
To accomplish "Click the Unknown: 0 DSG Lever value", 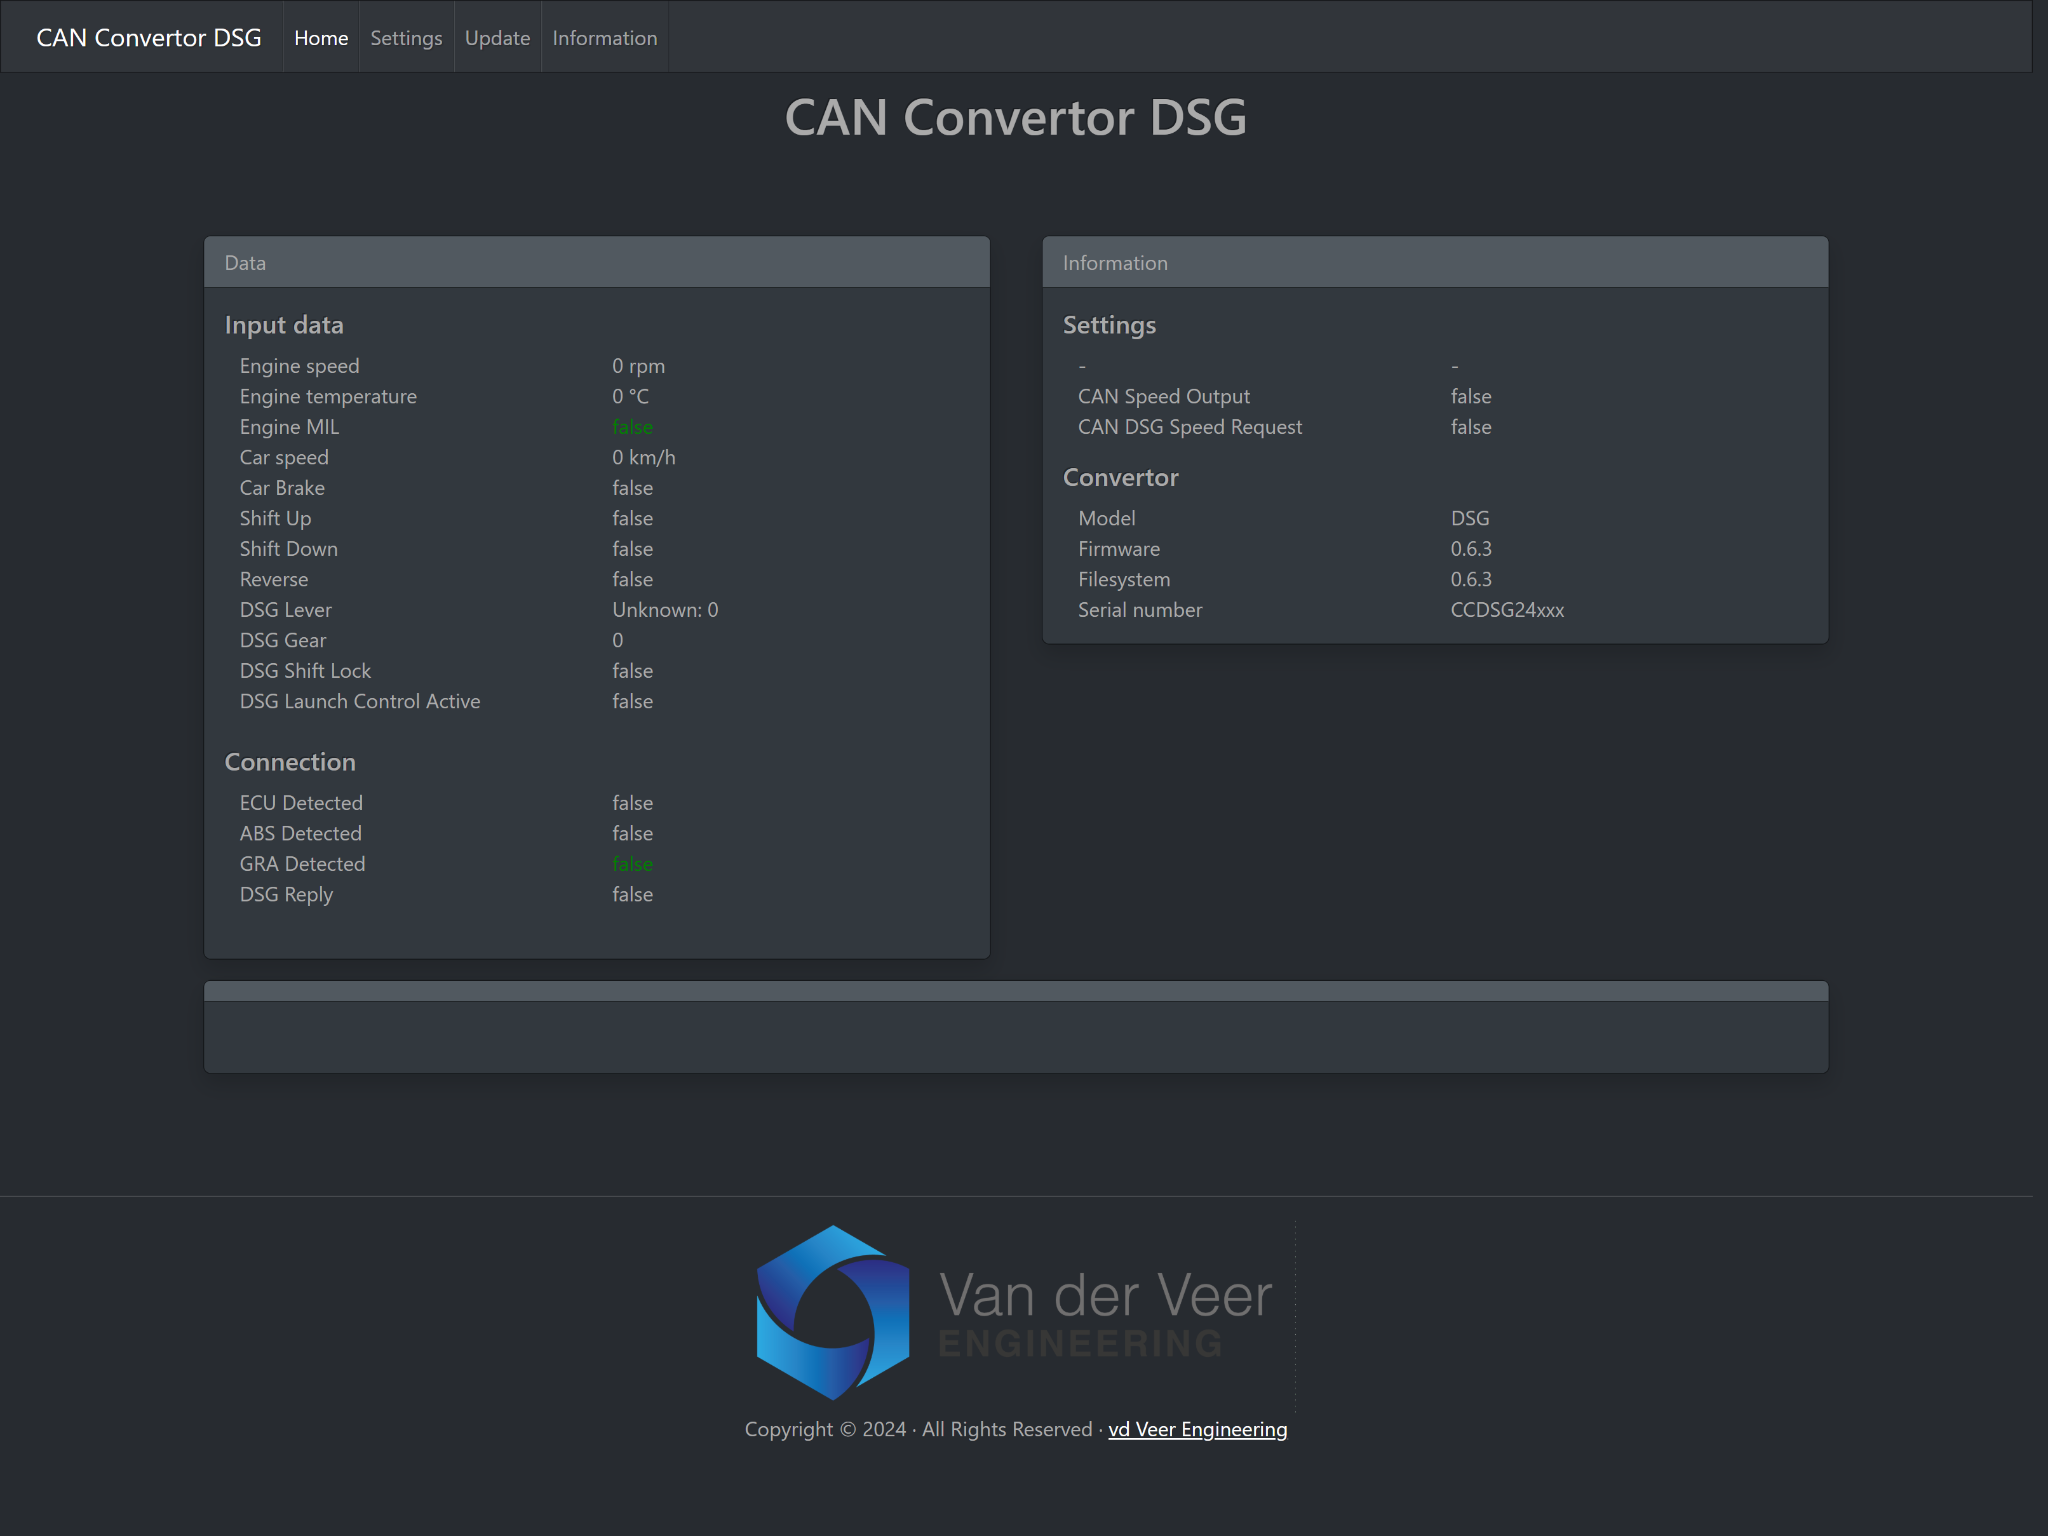I will [665, 610].
